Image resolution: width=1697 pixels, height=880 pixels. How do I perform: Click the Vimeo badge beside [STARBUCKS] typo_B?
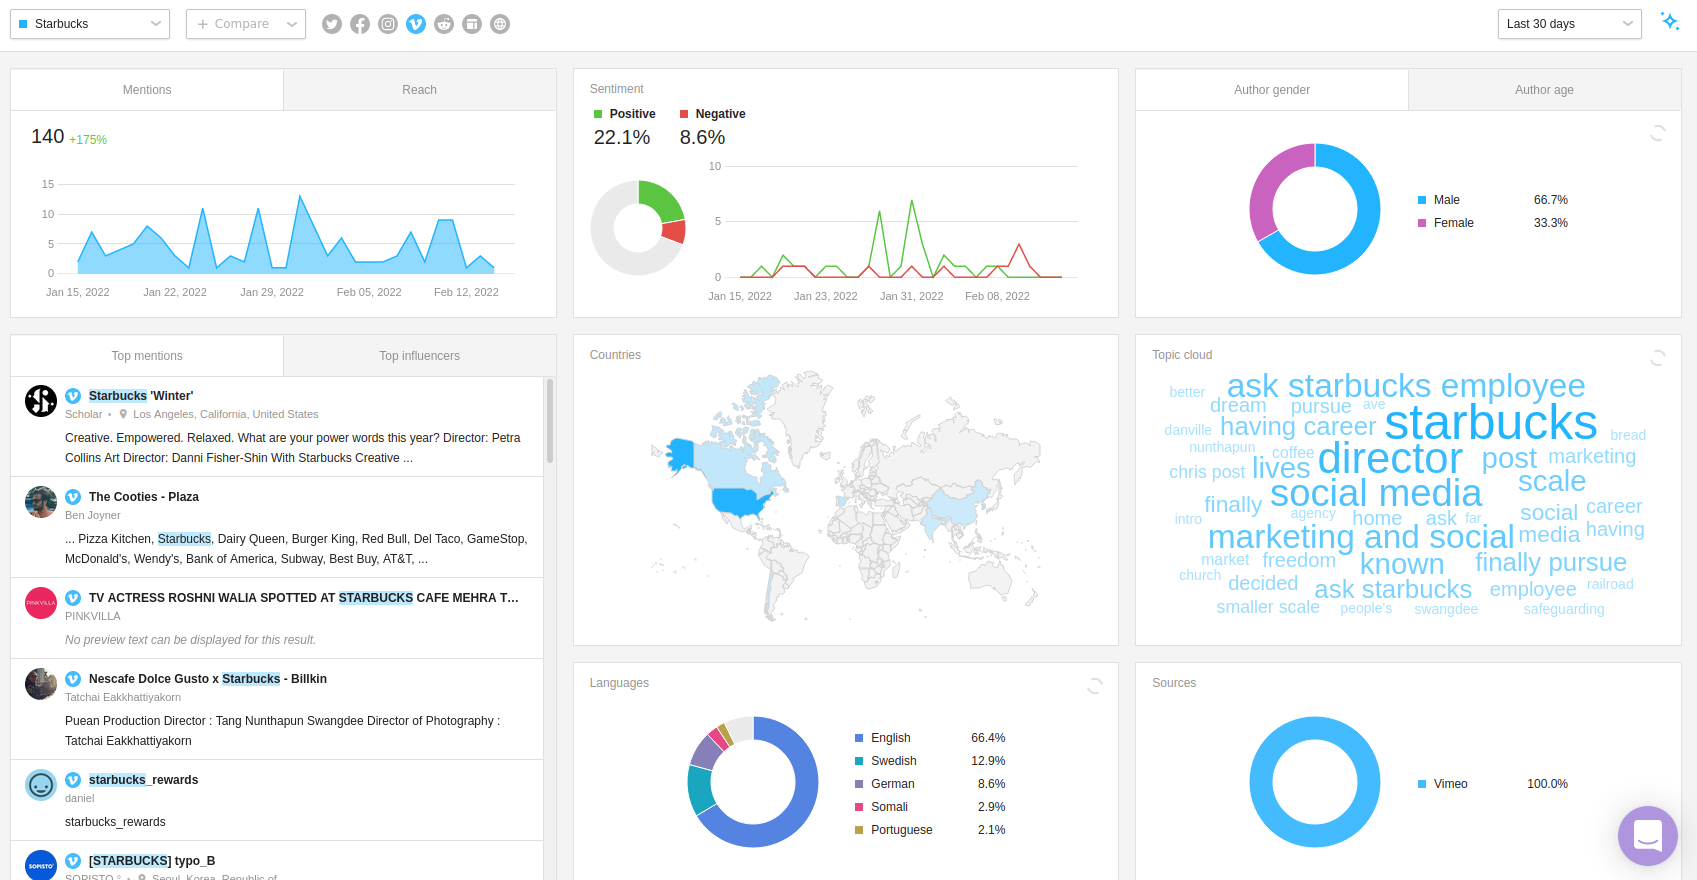[x=73, y=861]
